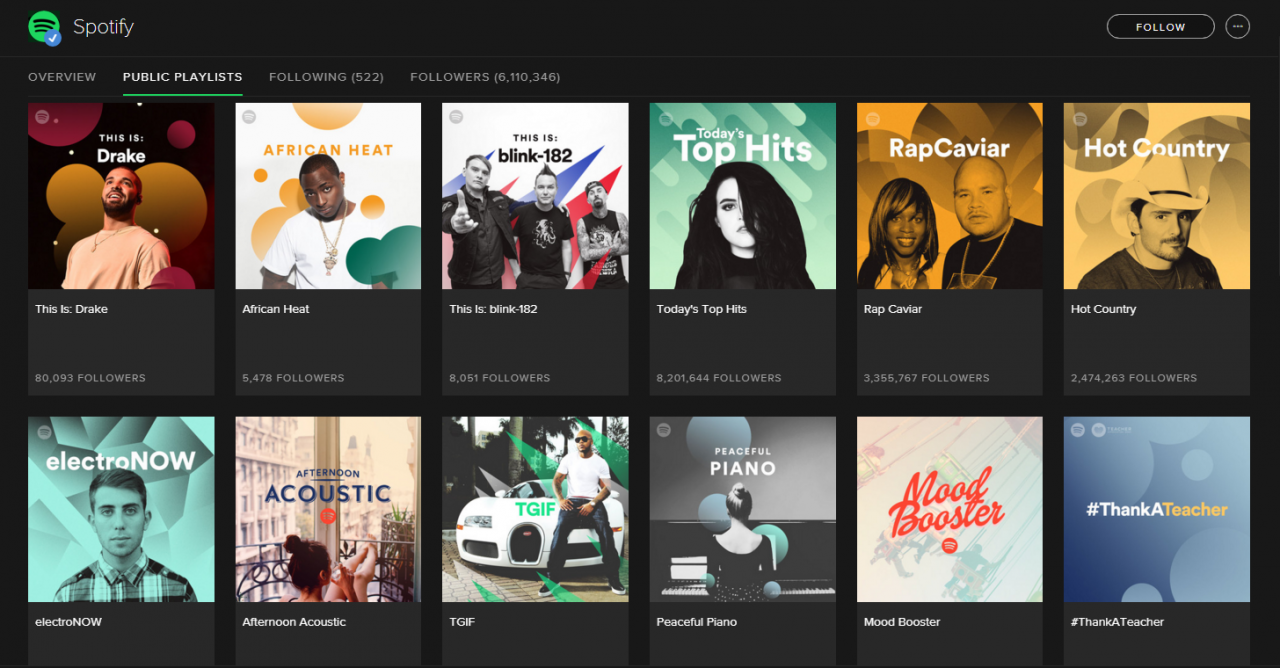The height and width of the screenshot is (668, 1280).
Task: Click the electroNOW playlist cover
Action: 121,509
